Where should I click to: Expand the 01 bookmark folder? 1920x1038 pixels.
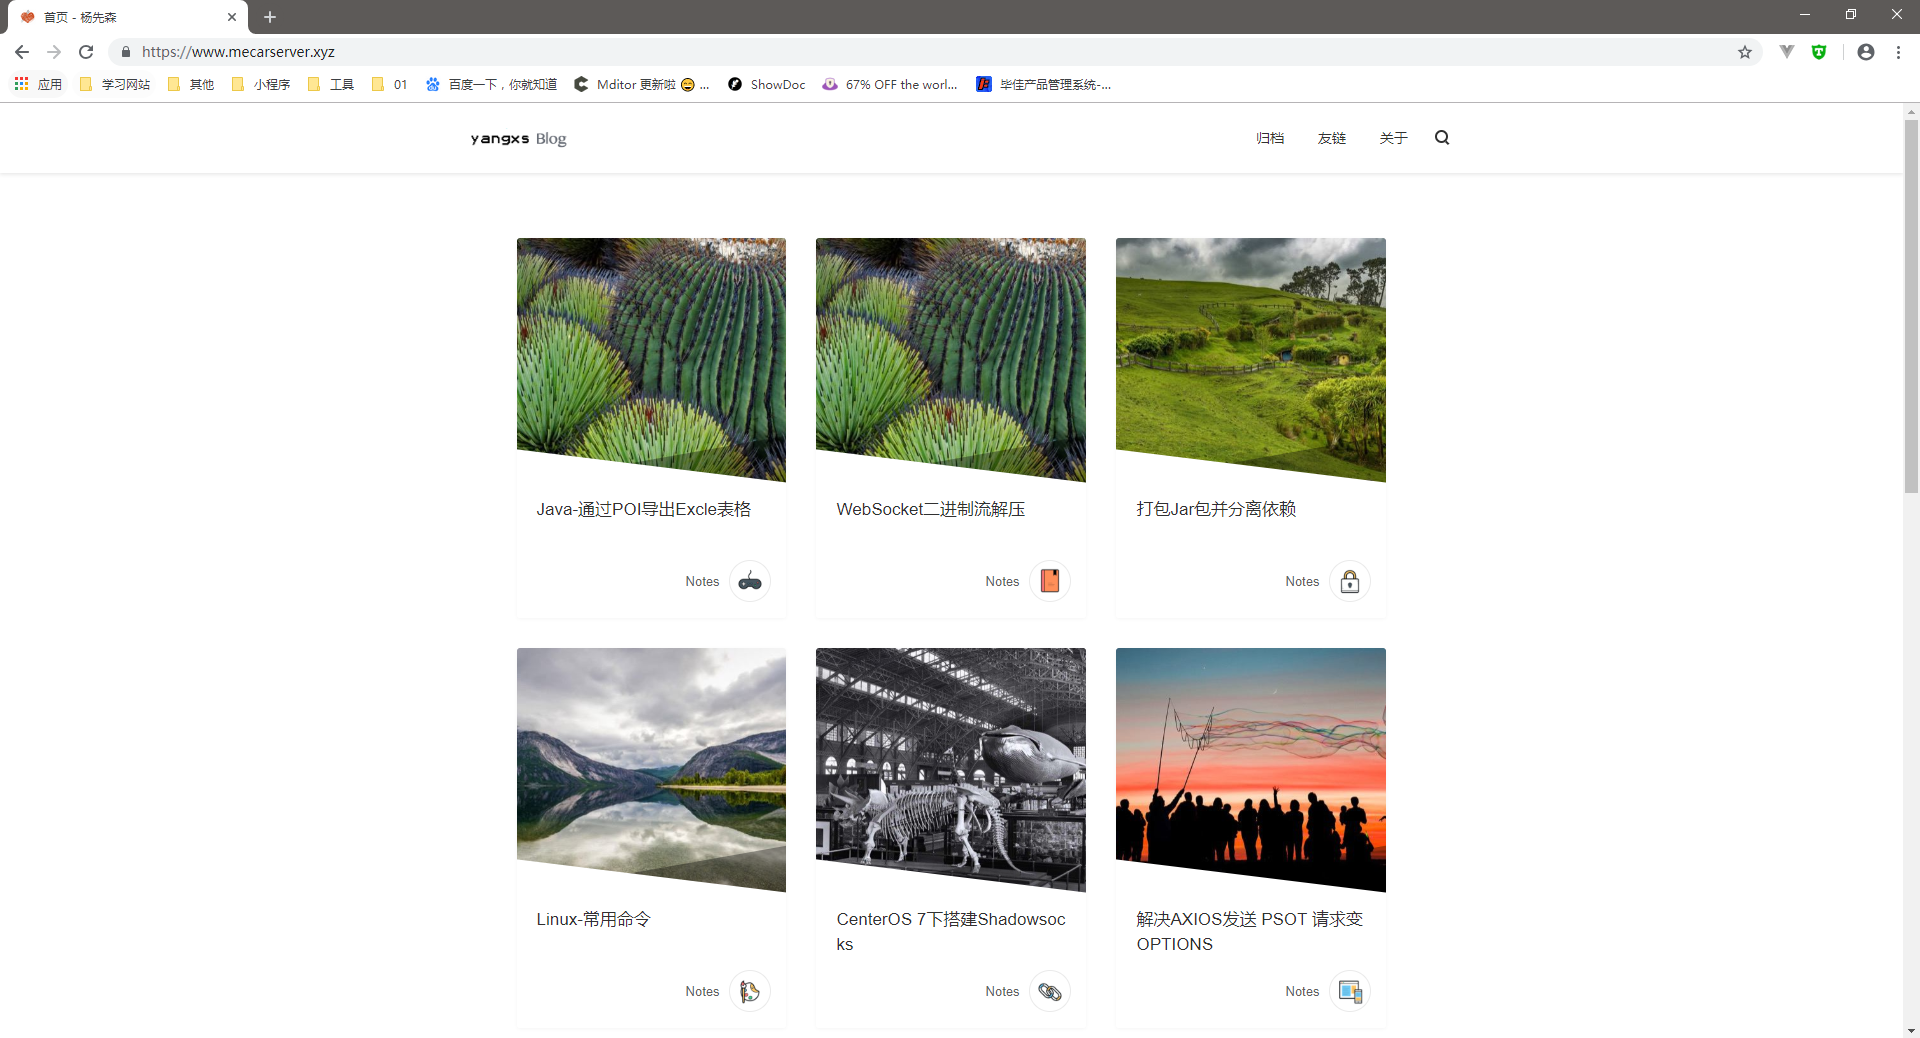pyautogui.click(x=389, y=85)
